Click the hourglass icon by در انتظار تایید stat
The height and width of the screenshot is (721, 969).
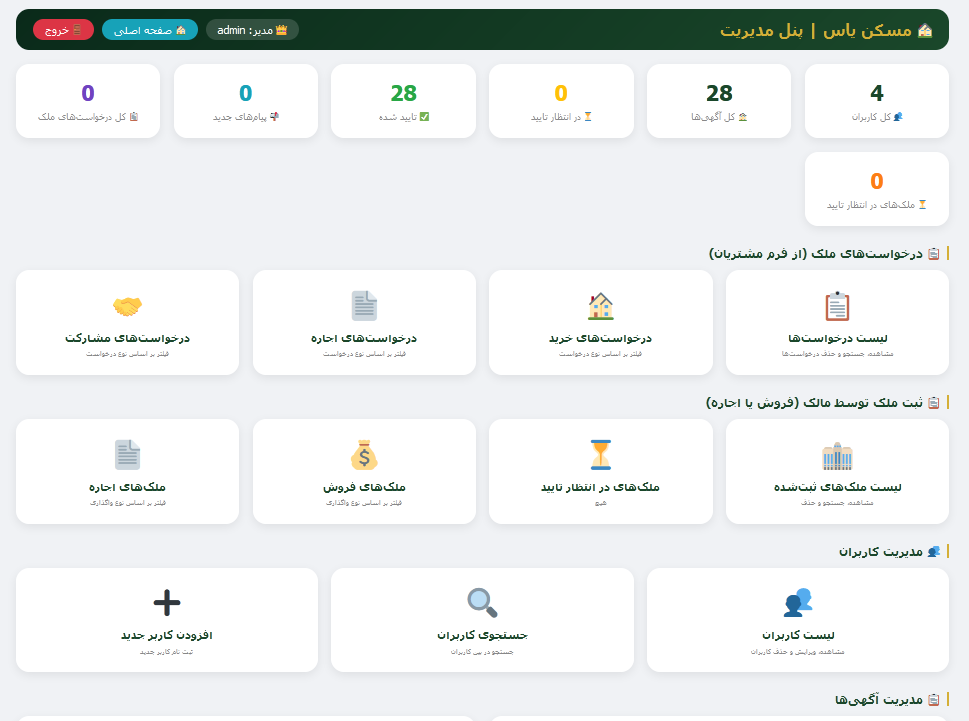[x=588, y=116]
